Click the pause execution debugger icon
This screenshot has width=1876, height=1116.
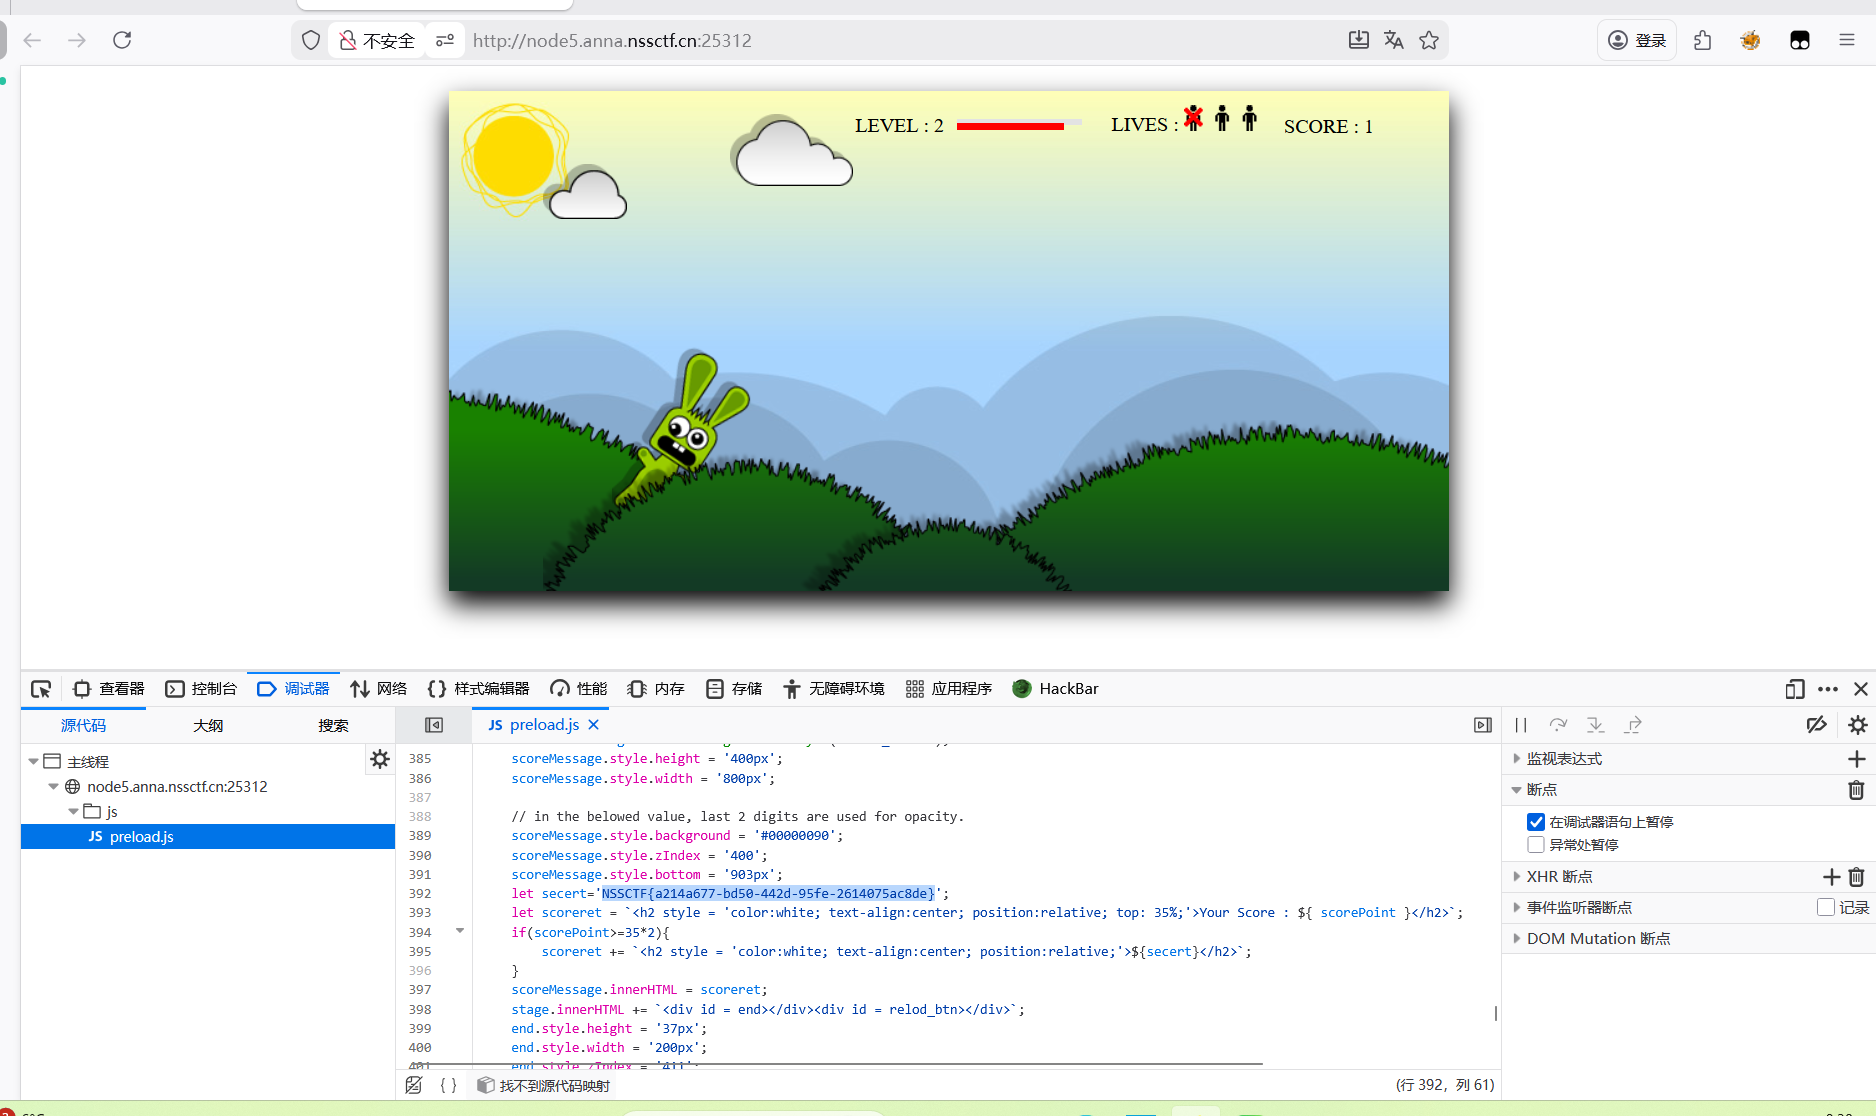pyautogui.click(x=1520, y=725)
